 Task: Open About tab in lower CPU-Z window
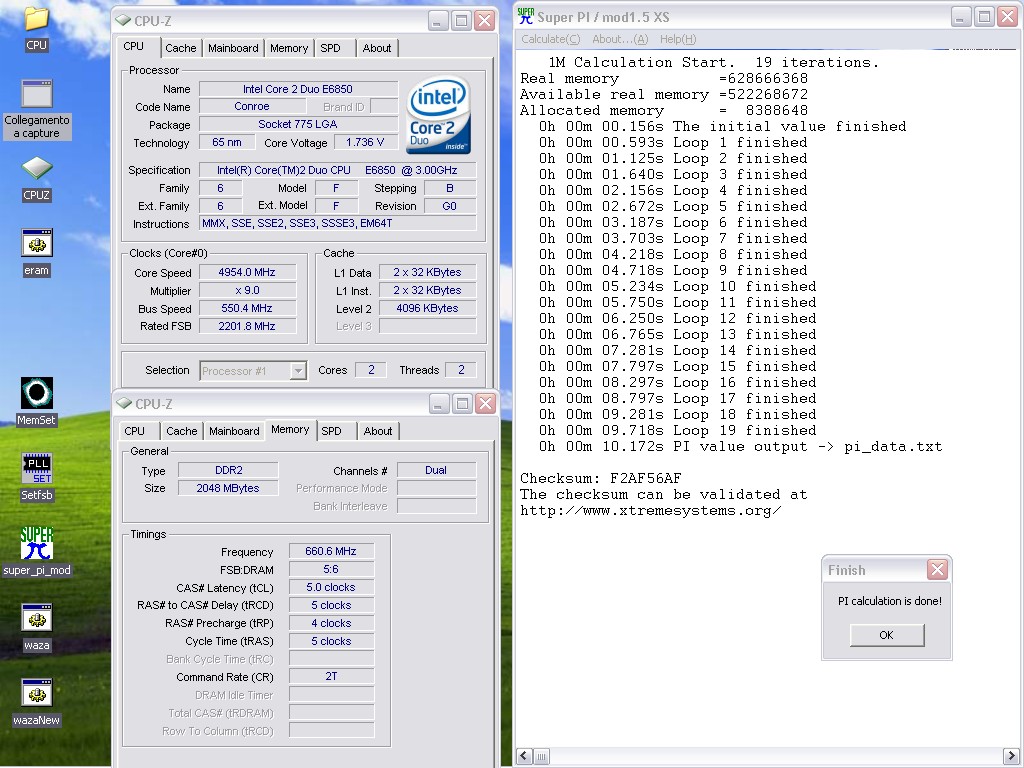(x=378, y=431)
